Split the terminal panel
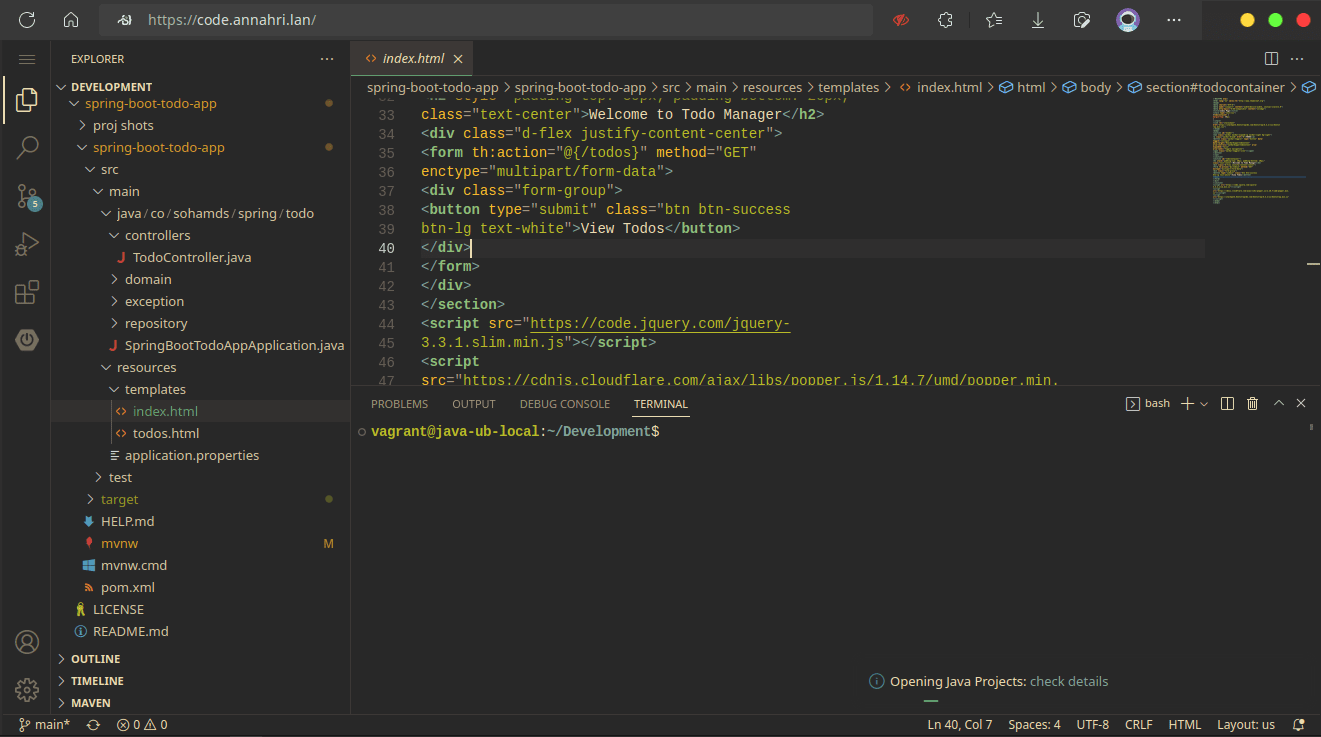 [x=1227, y=403]
